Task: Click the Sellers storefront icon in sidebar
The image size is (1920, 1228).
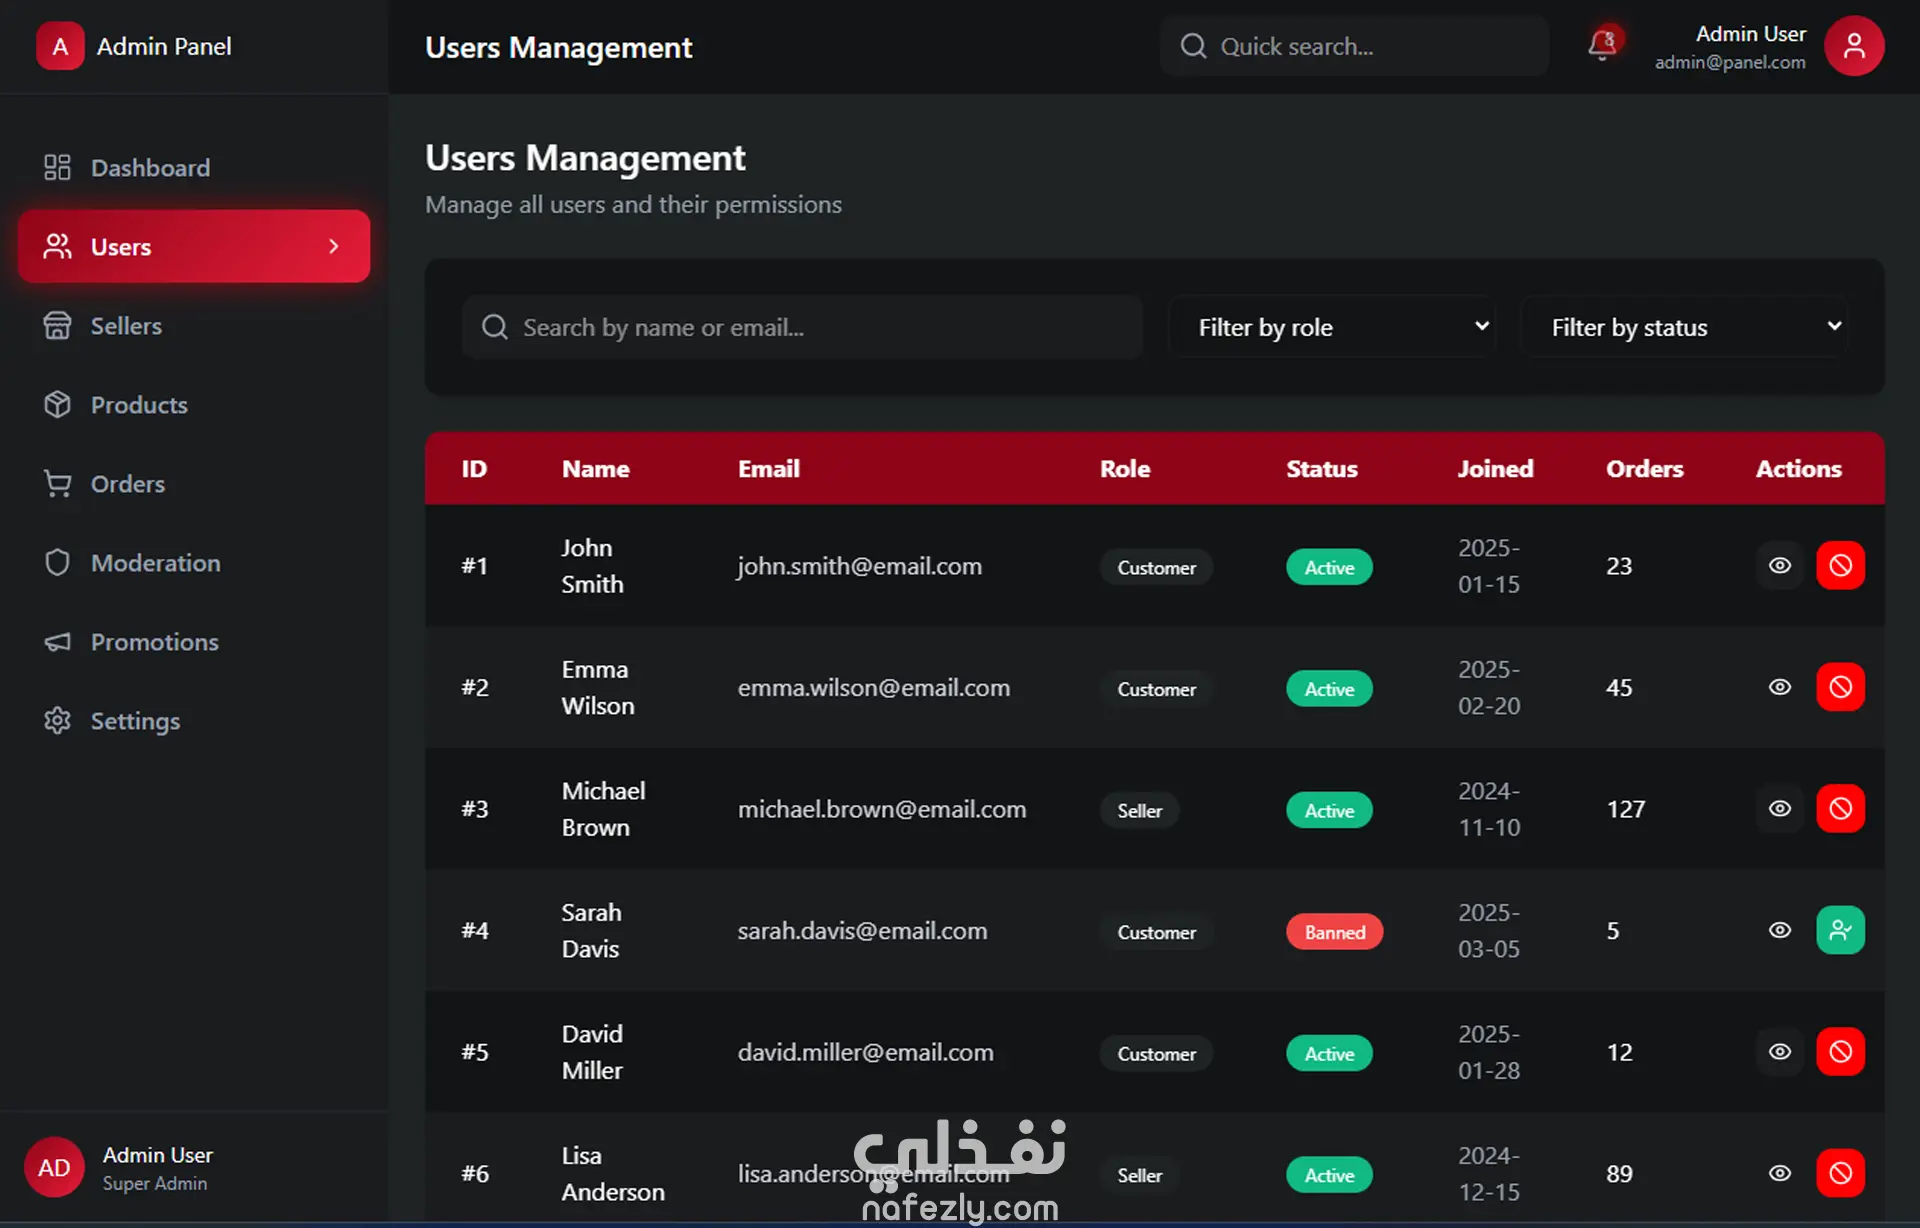Action: 57,325
